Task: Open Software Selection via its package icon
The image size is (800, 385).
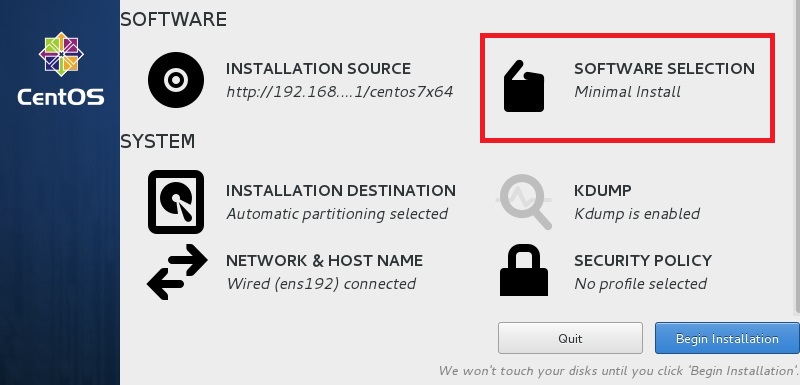Action: point(524,86)
